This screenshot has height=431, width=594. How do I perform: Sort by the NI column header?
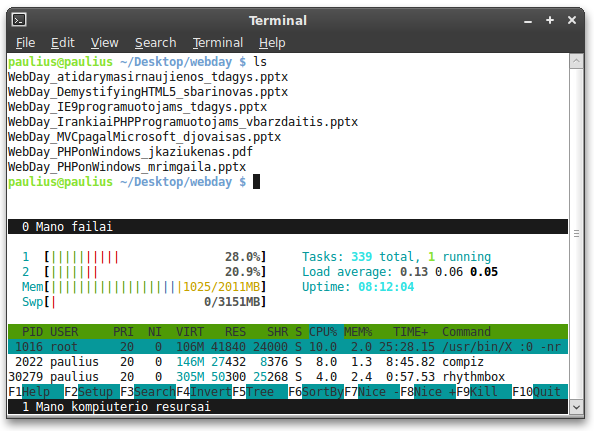click(x=155, y=332)
